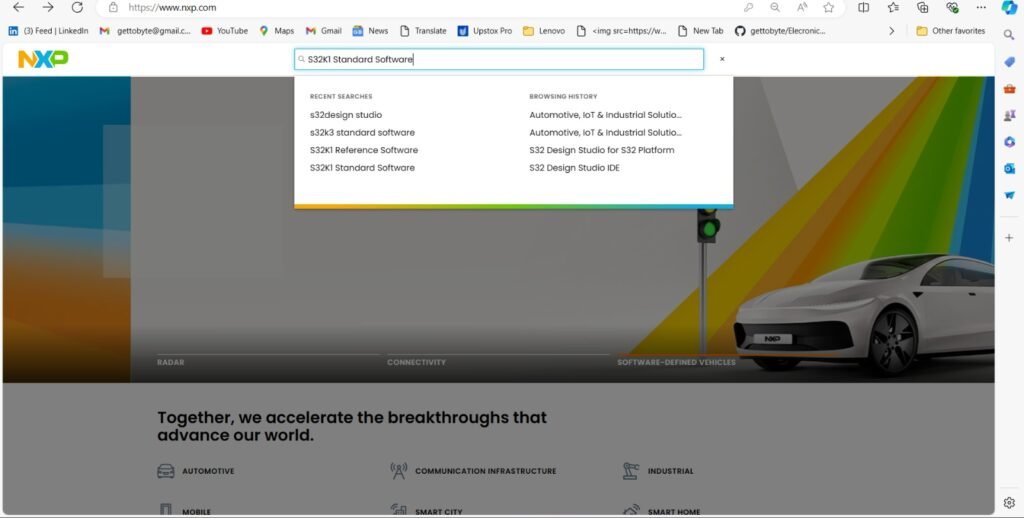
Task: Click the Automotive car icon
Action: [166, 471]
